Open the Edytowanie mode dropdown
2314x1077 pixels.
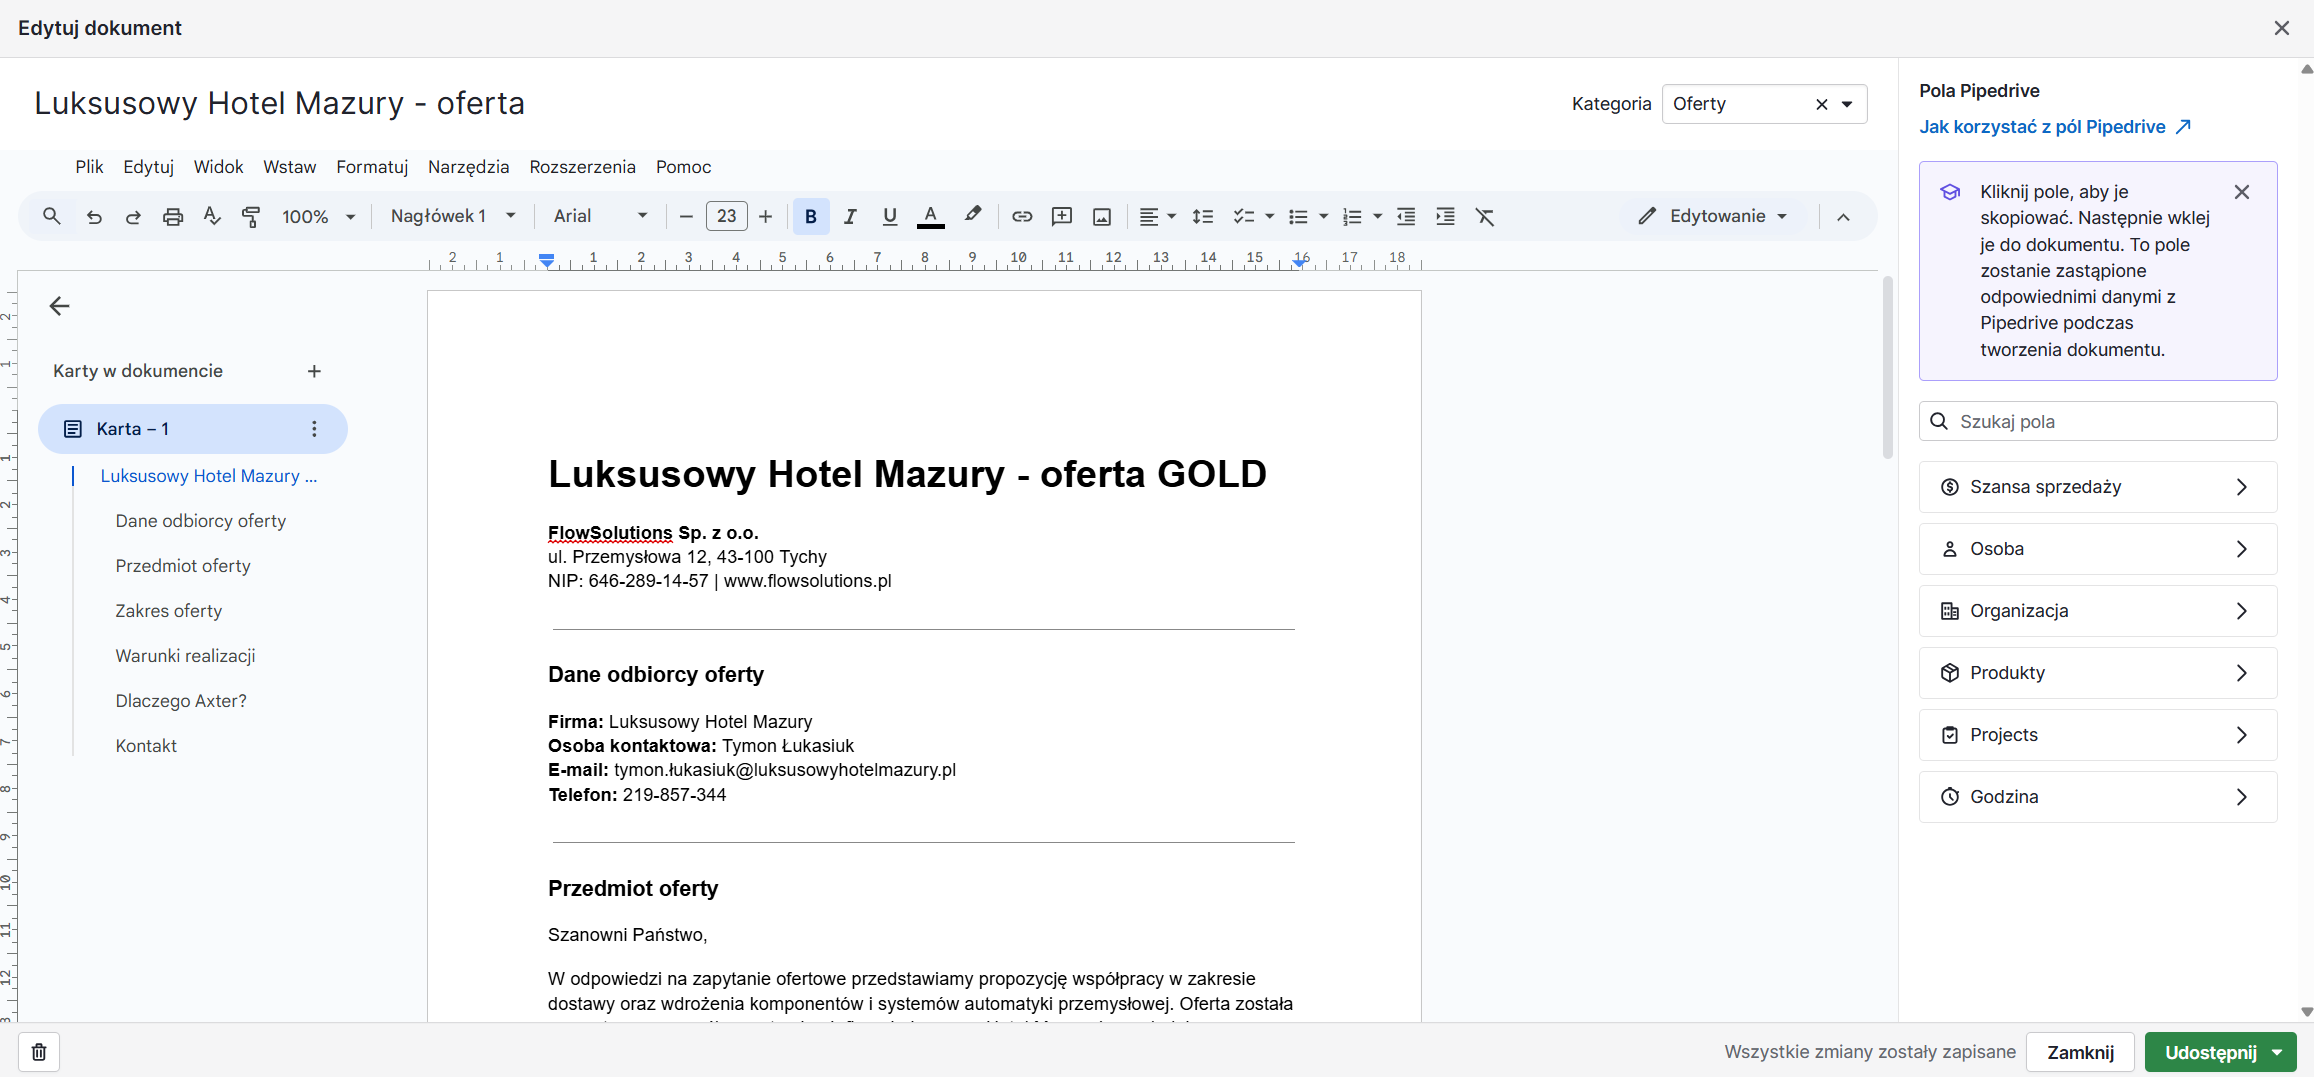(x=1713, y=216)
